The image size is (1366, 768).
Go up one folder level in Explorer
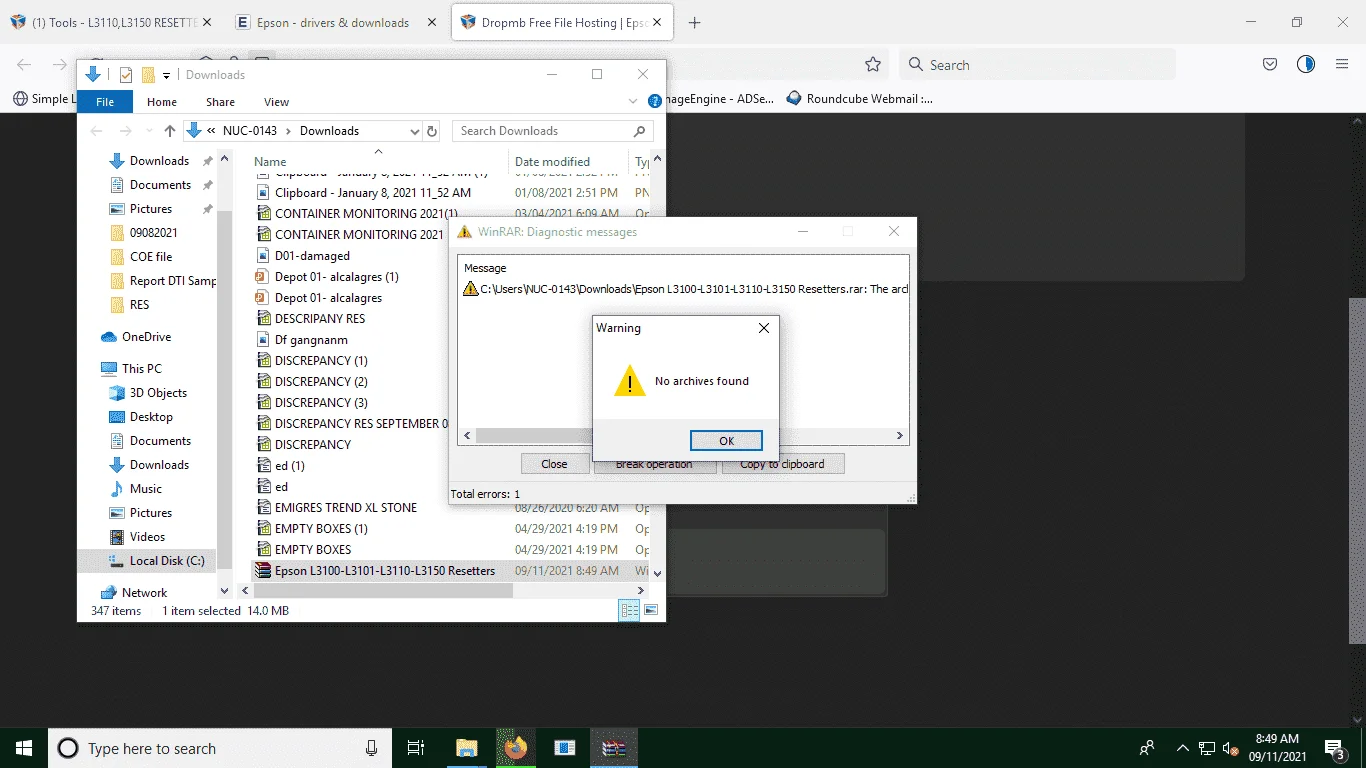pyautogui.click(x=169, y=131)
